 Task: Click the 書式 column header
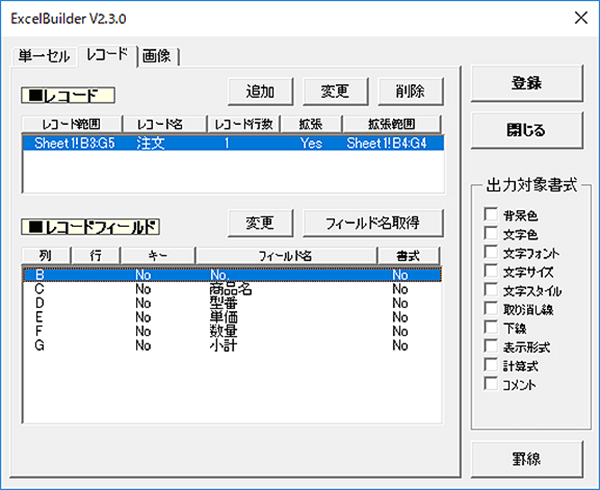[x=409, y=256]
